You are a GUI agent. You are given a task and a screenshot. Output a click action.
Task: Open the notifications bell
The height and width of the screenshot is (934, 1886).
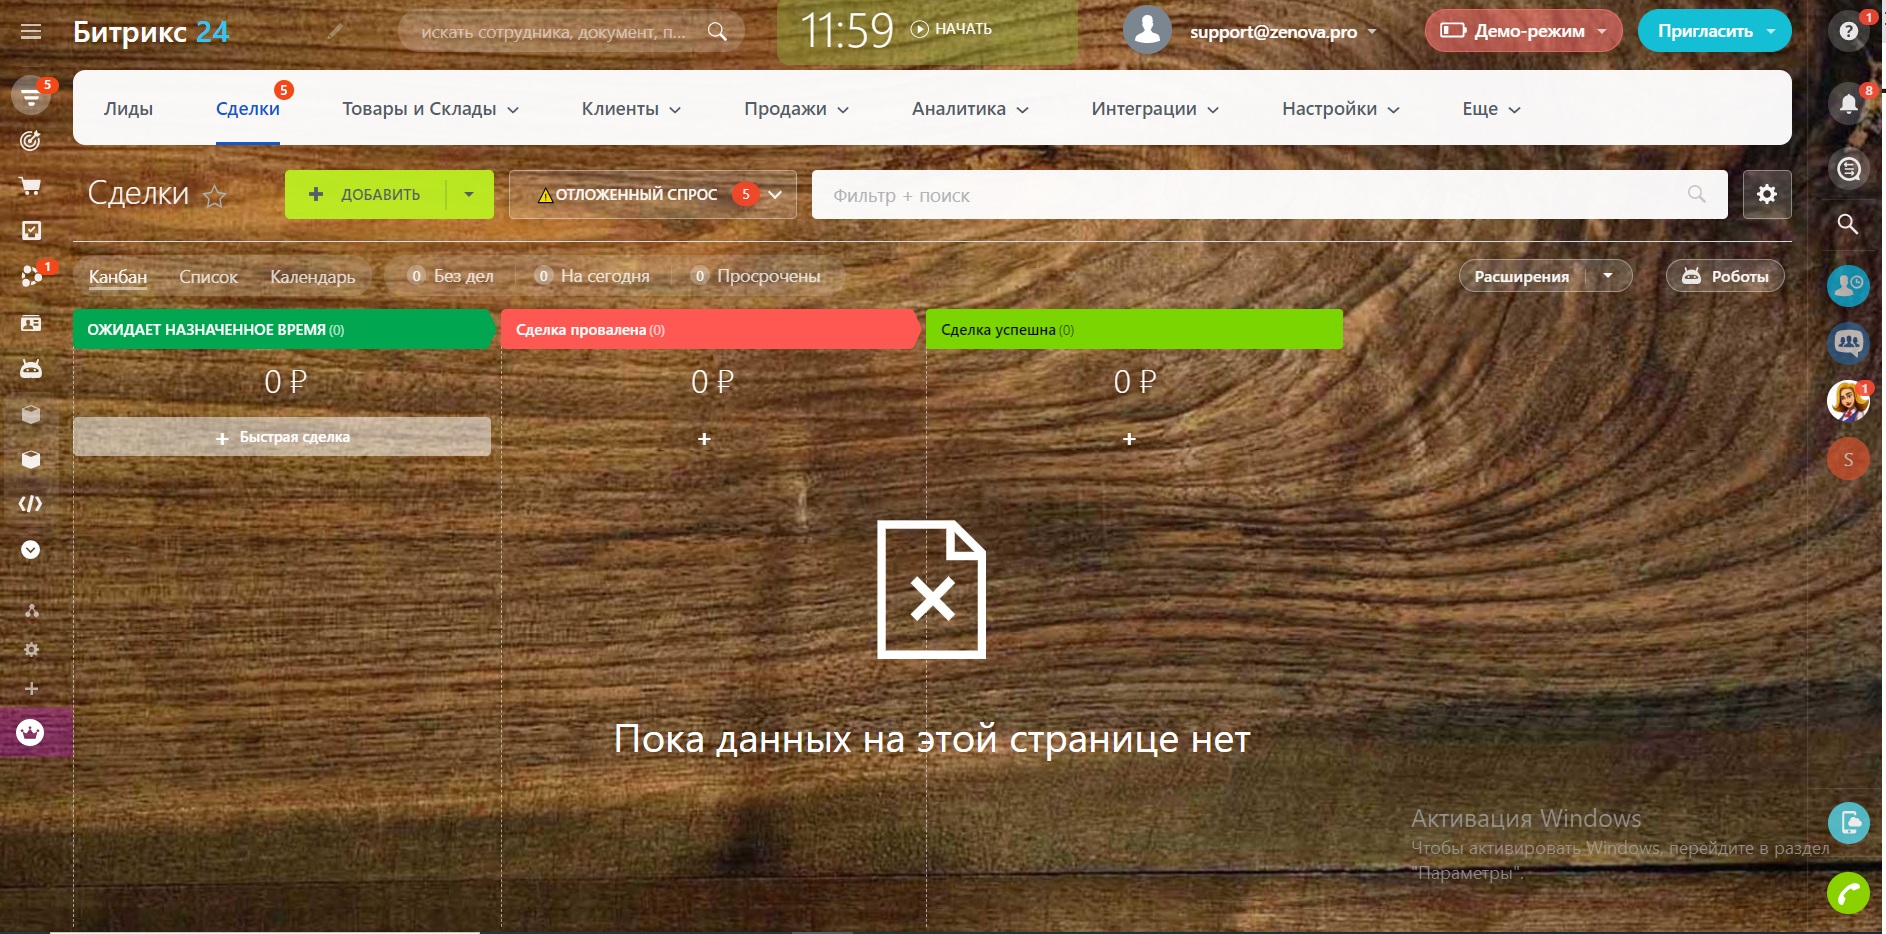(x=1849, y=103)
